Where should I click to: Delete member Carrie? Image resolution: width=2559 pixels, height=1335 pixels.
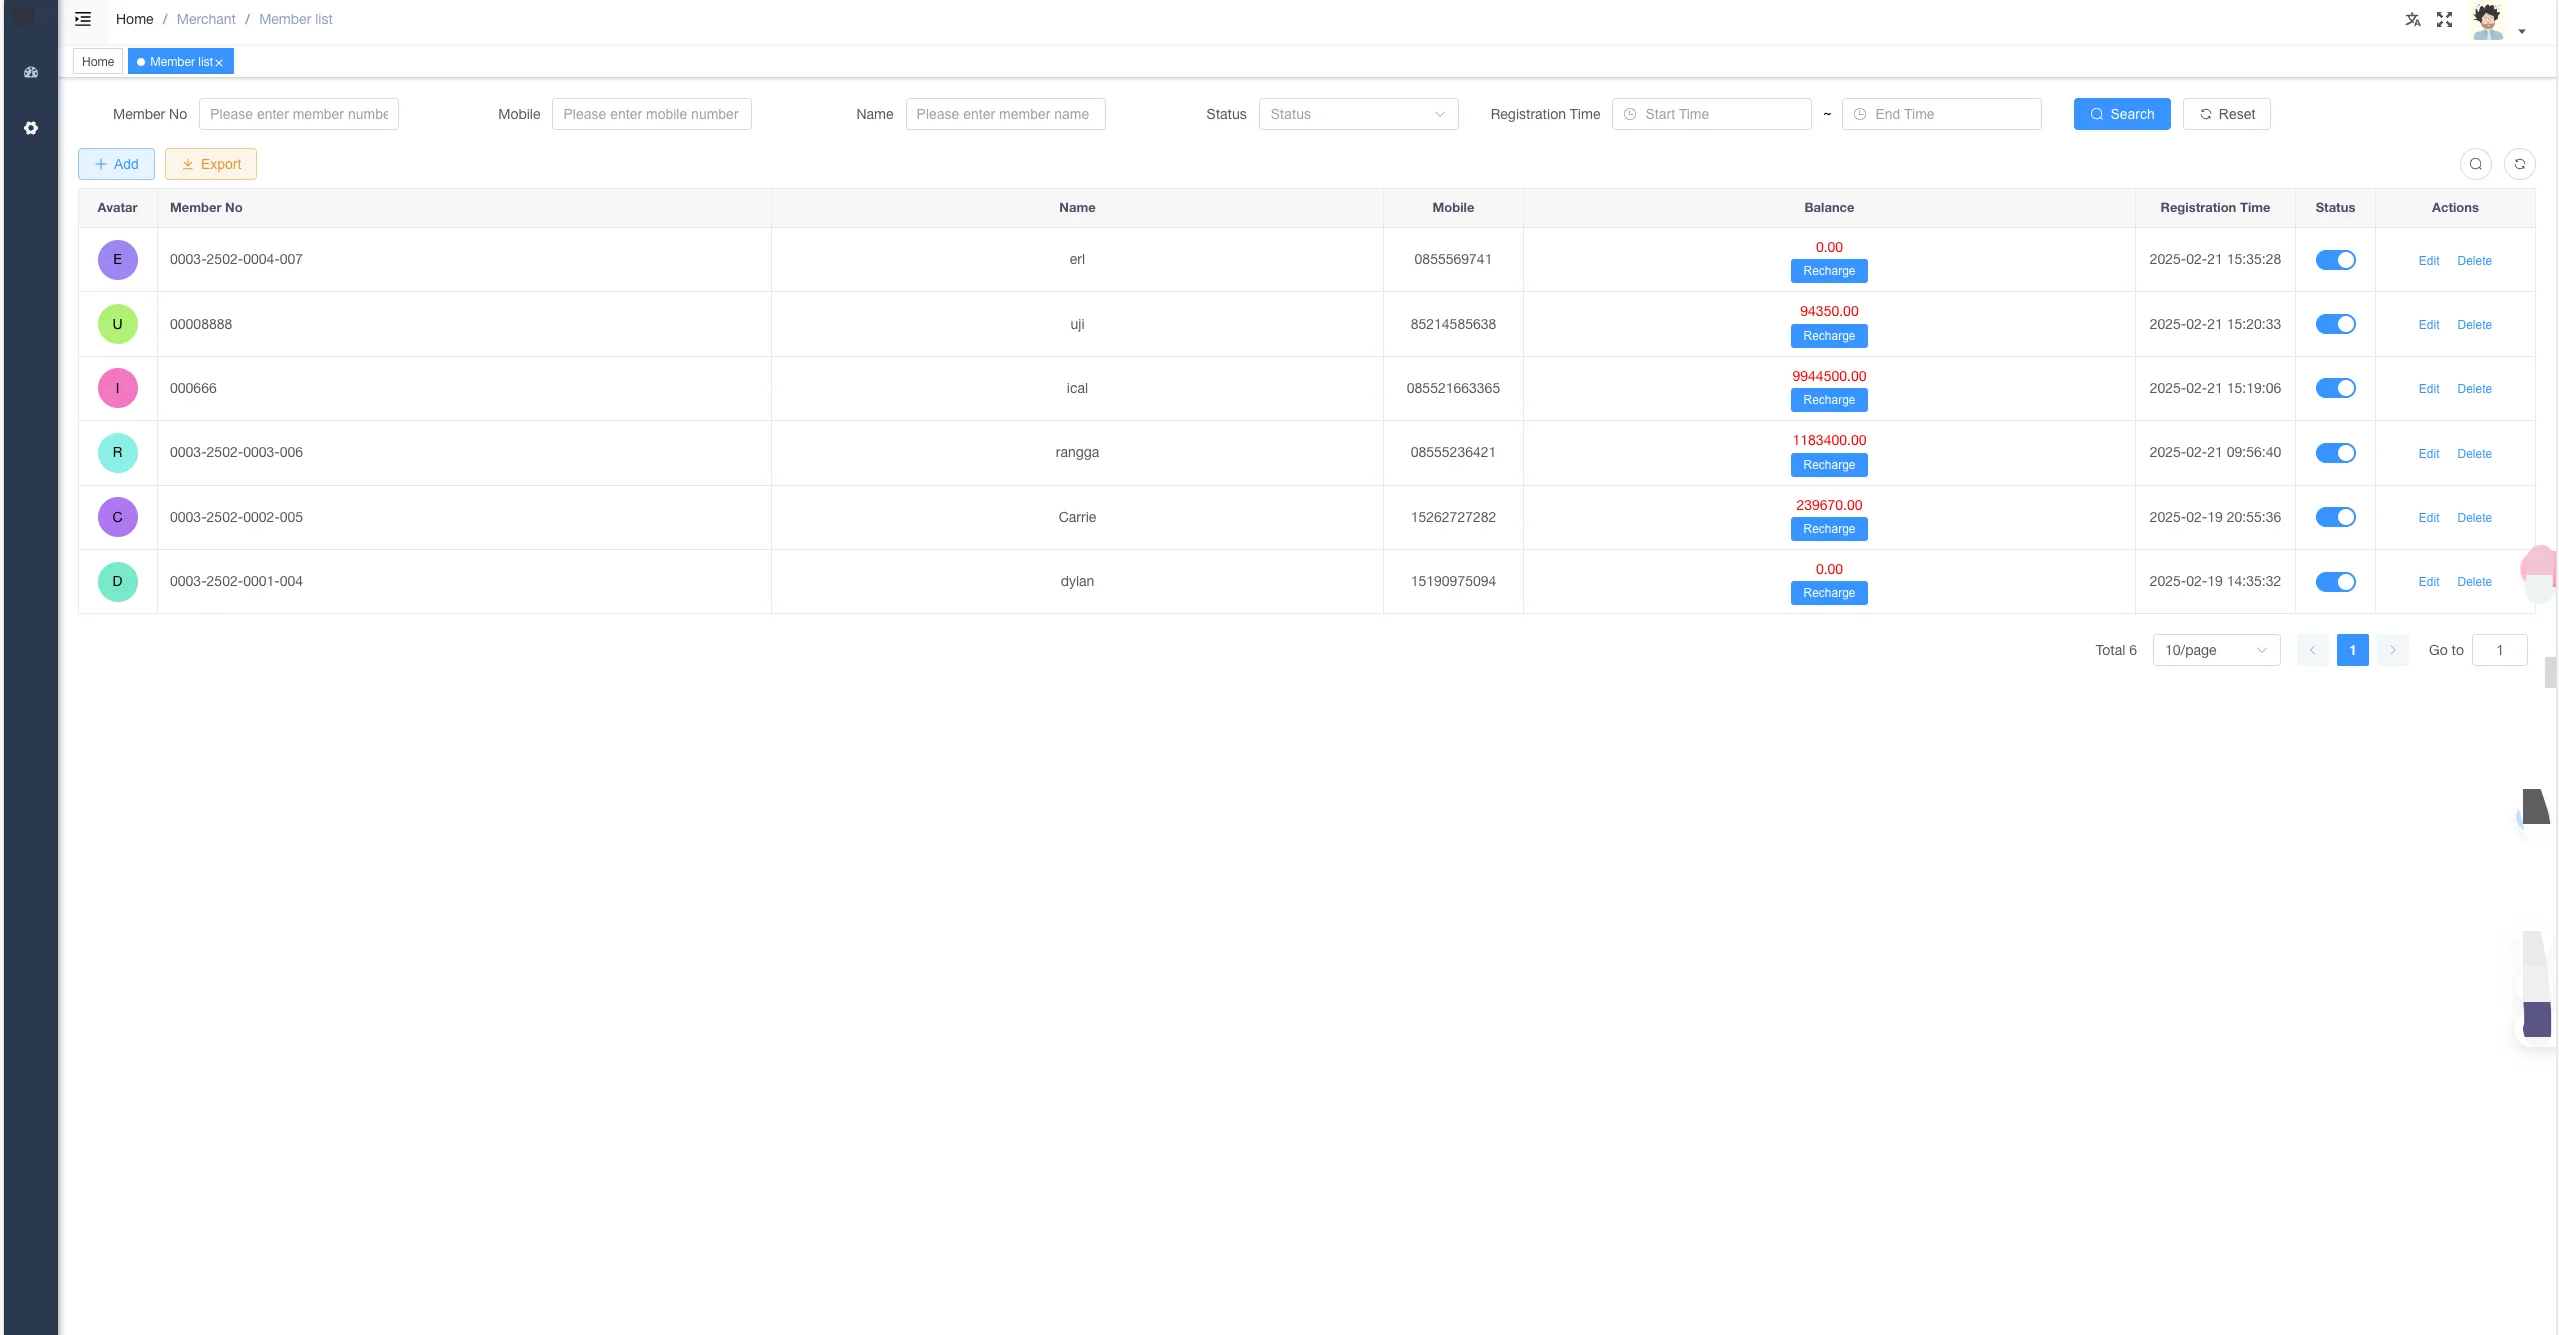(2474, 518)
